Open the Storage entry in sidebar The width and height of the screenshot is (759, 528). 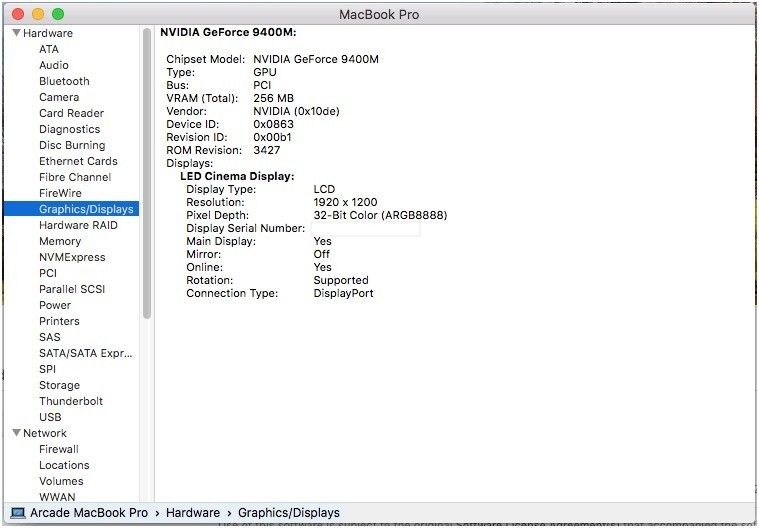pos(59,385)
